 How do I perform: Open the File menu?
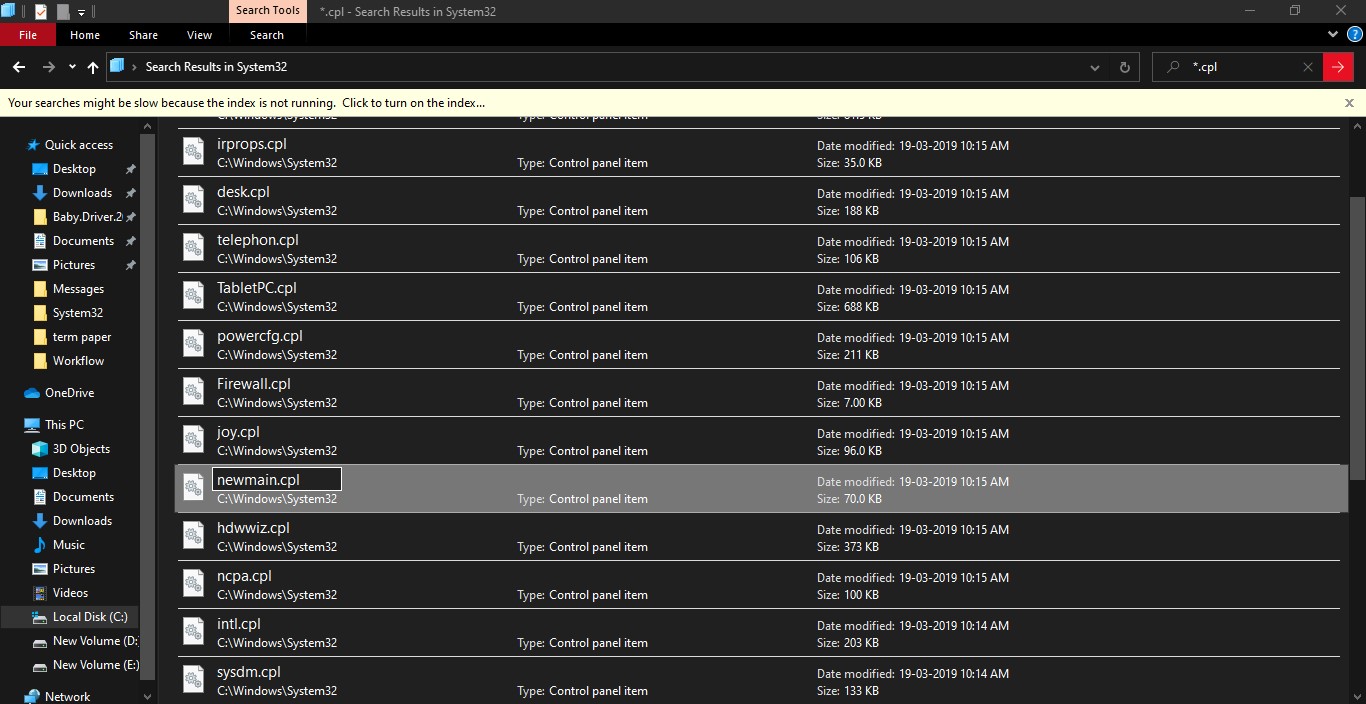[28, 35]
